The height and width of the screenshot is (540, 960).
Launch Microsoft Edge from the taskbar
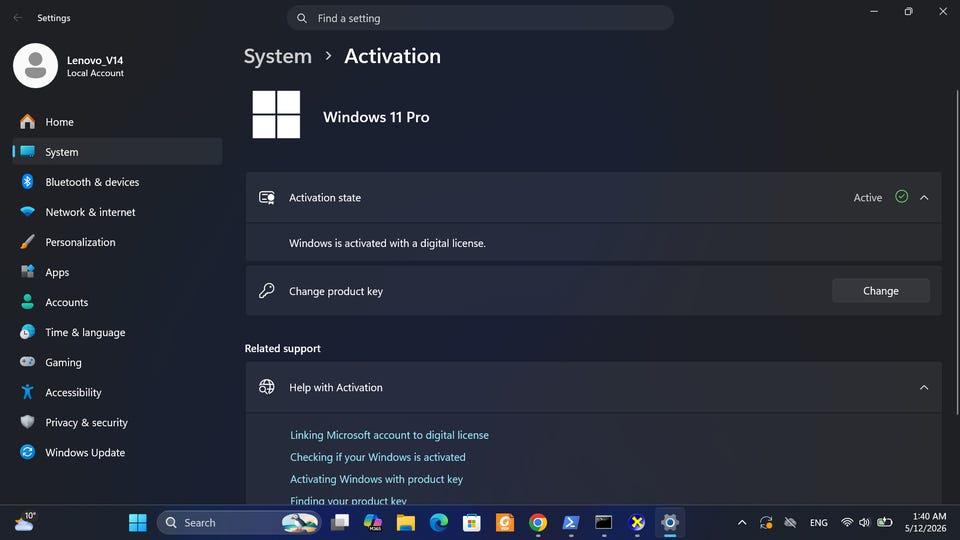(439, 523)
